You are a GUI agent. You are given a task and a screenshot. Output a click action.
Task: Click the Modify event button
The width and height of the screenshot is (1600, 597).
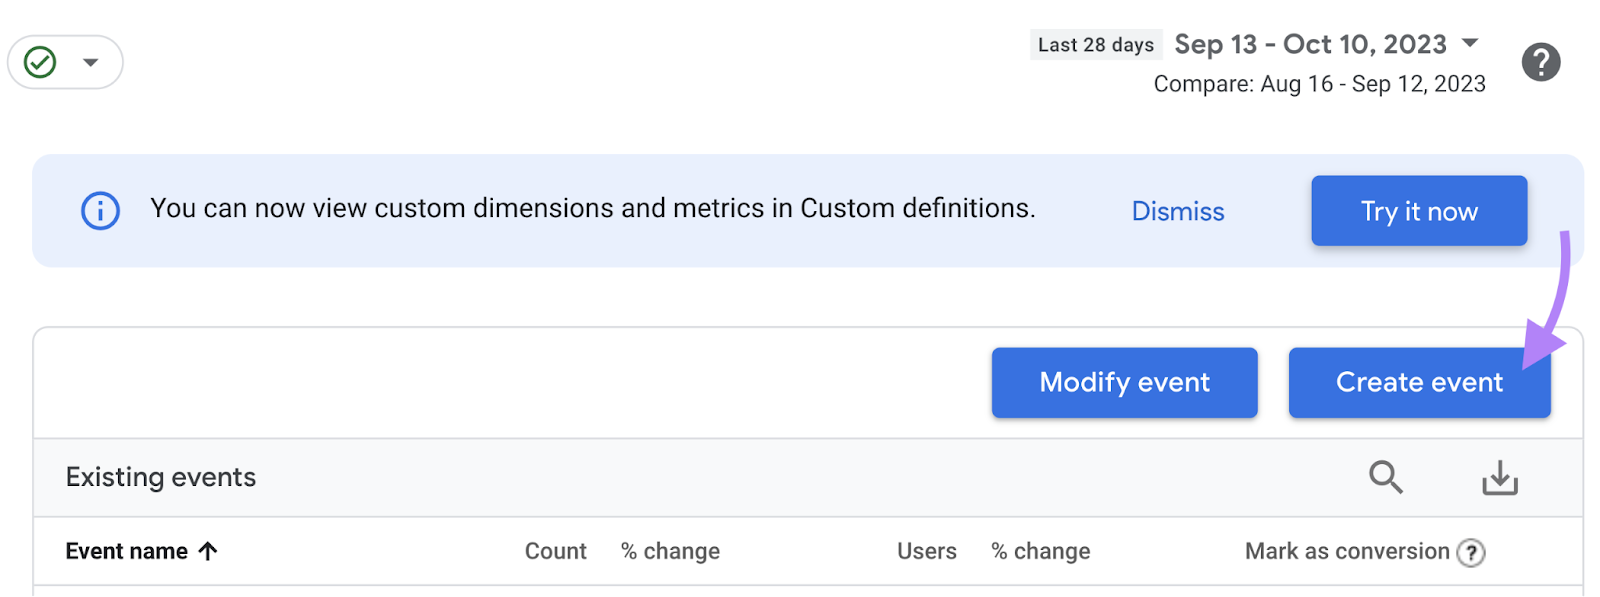1124,382
